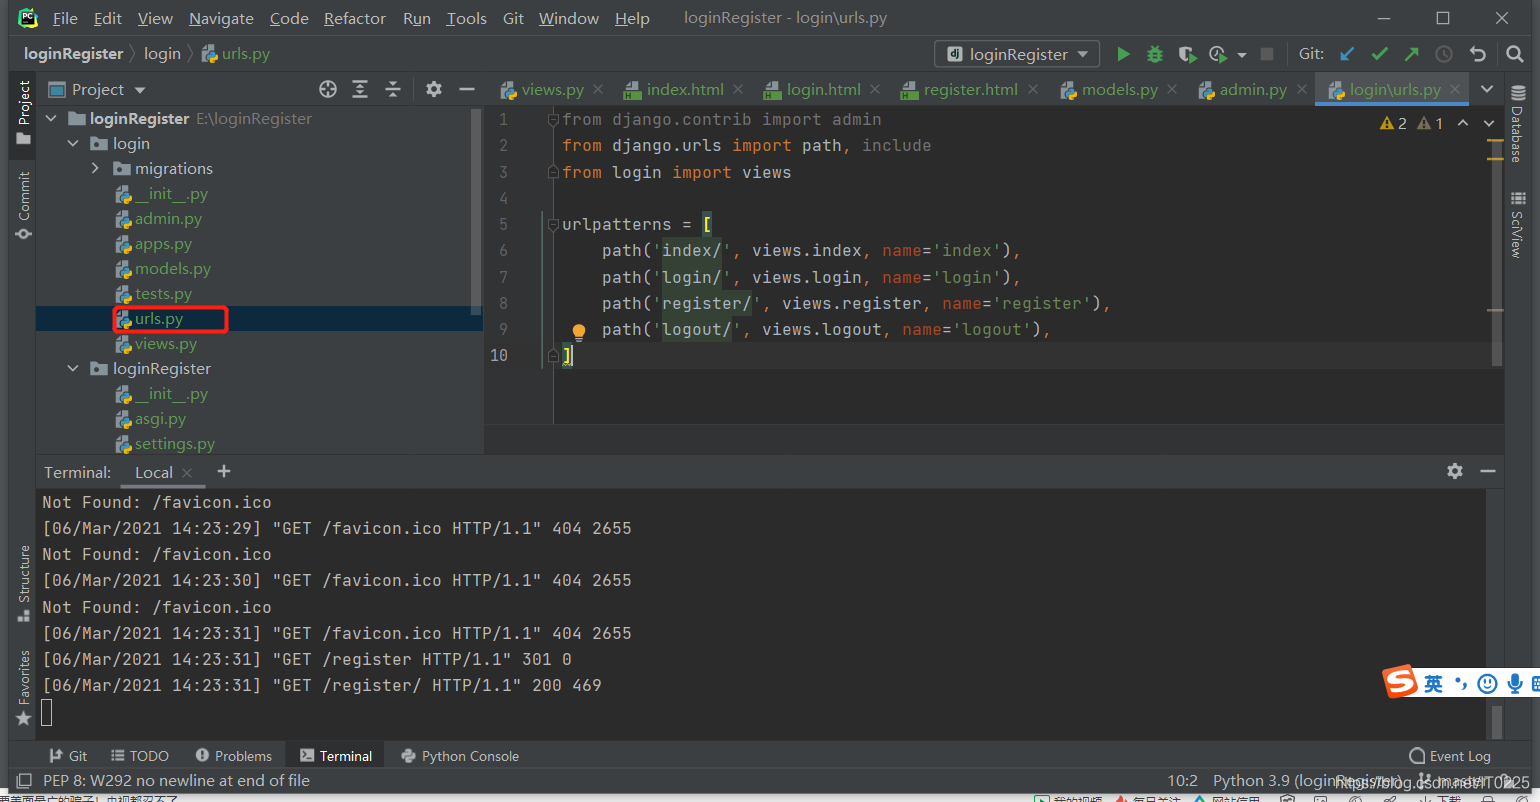This screenshot has width=1540, height=802.
Task: Run the loginRegister configuration
Action: (1123, 54)
